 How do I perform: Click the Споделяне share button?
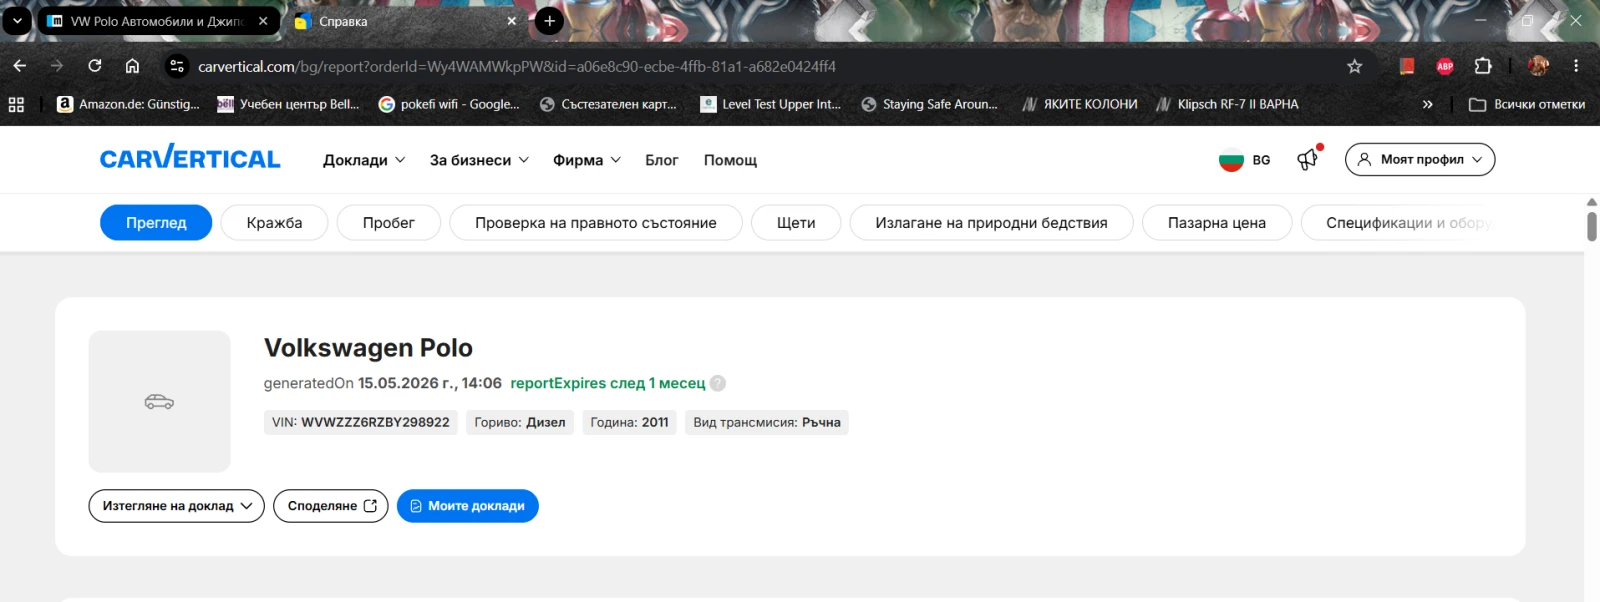tap(331, 506)
